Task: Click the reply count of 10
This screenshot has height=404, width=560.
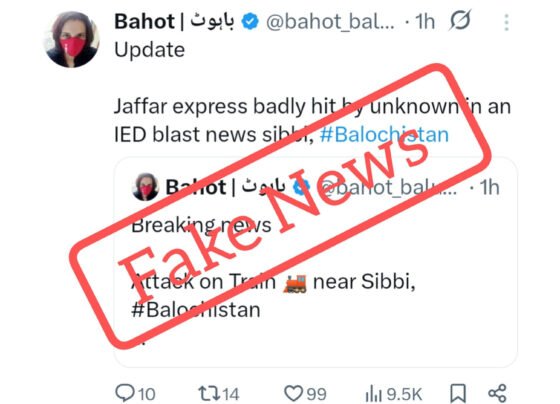Action: pyautogui.click(x=146, y=394)
